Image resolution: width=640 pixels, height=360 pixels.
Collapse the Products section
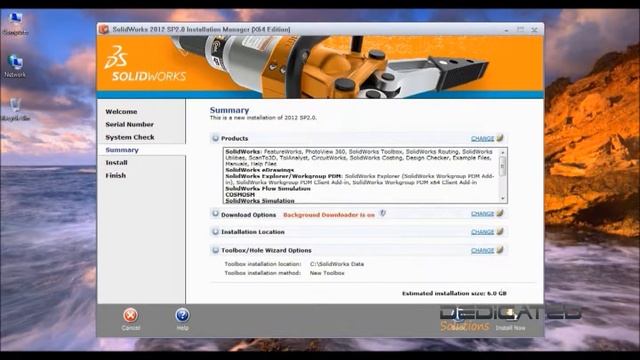click(215, 138)
